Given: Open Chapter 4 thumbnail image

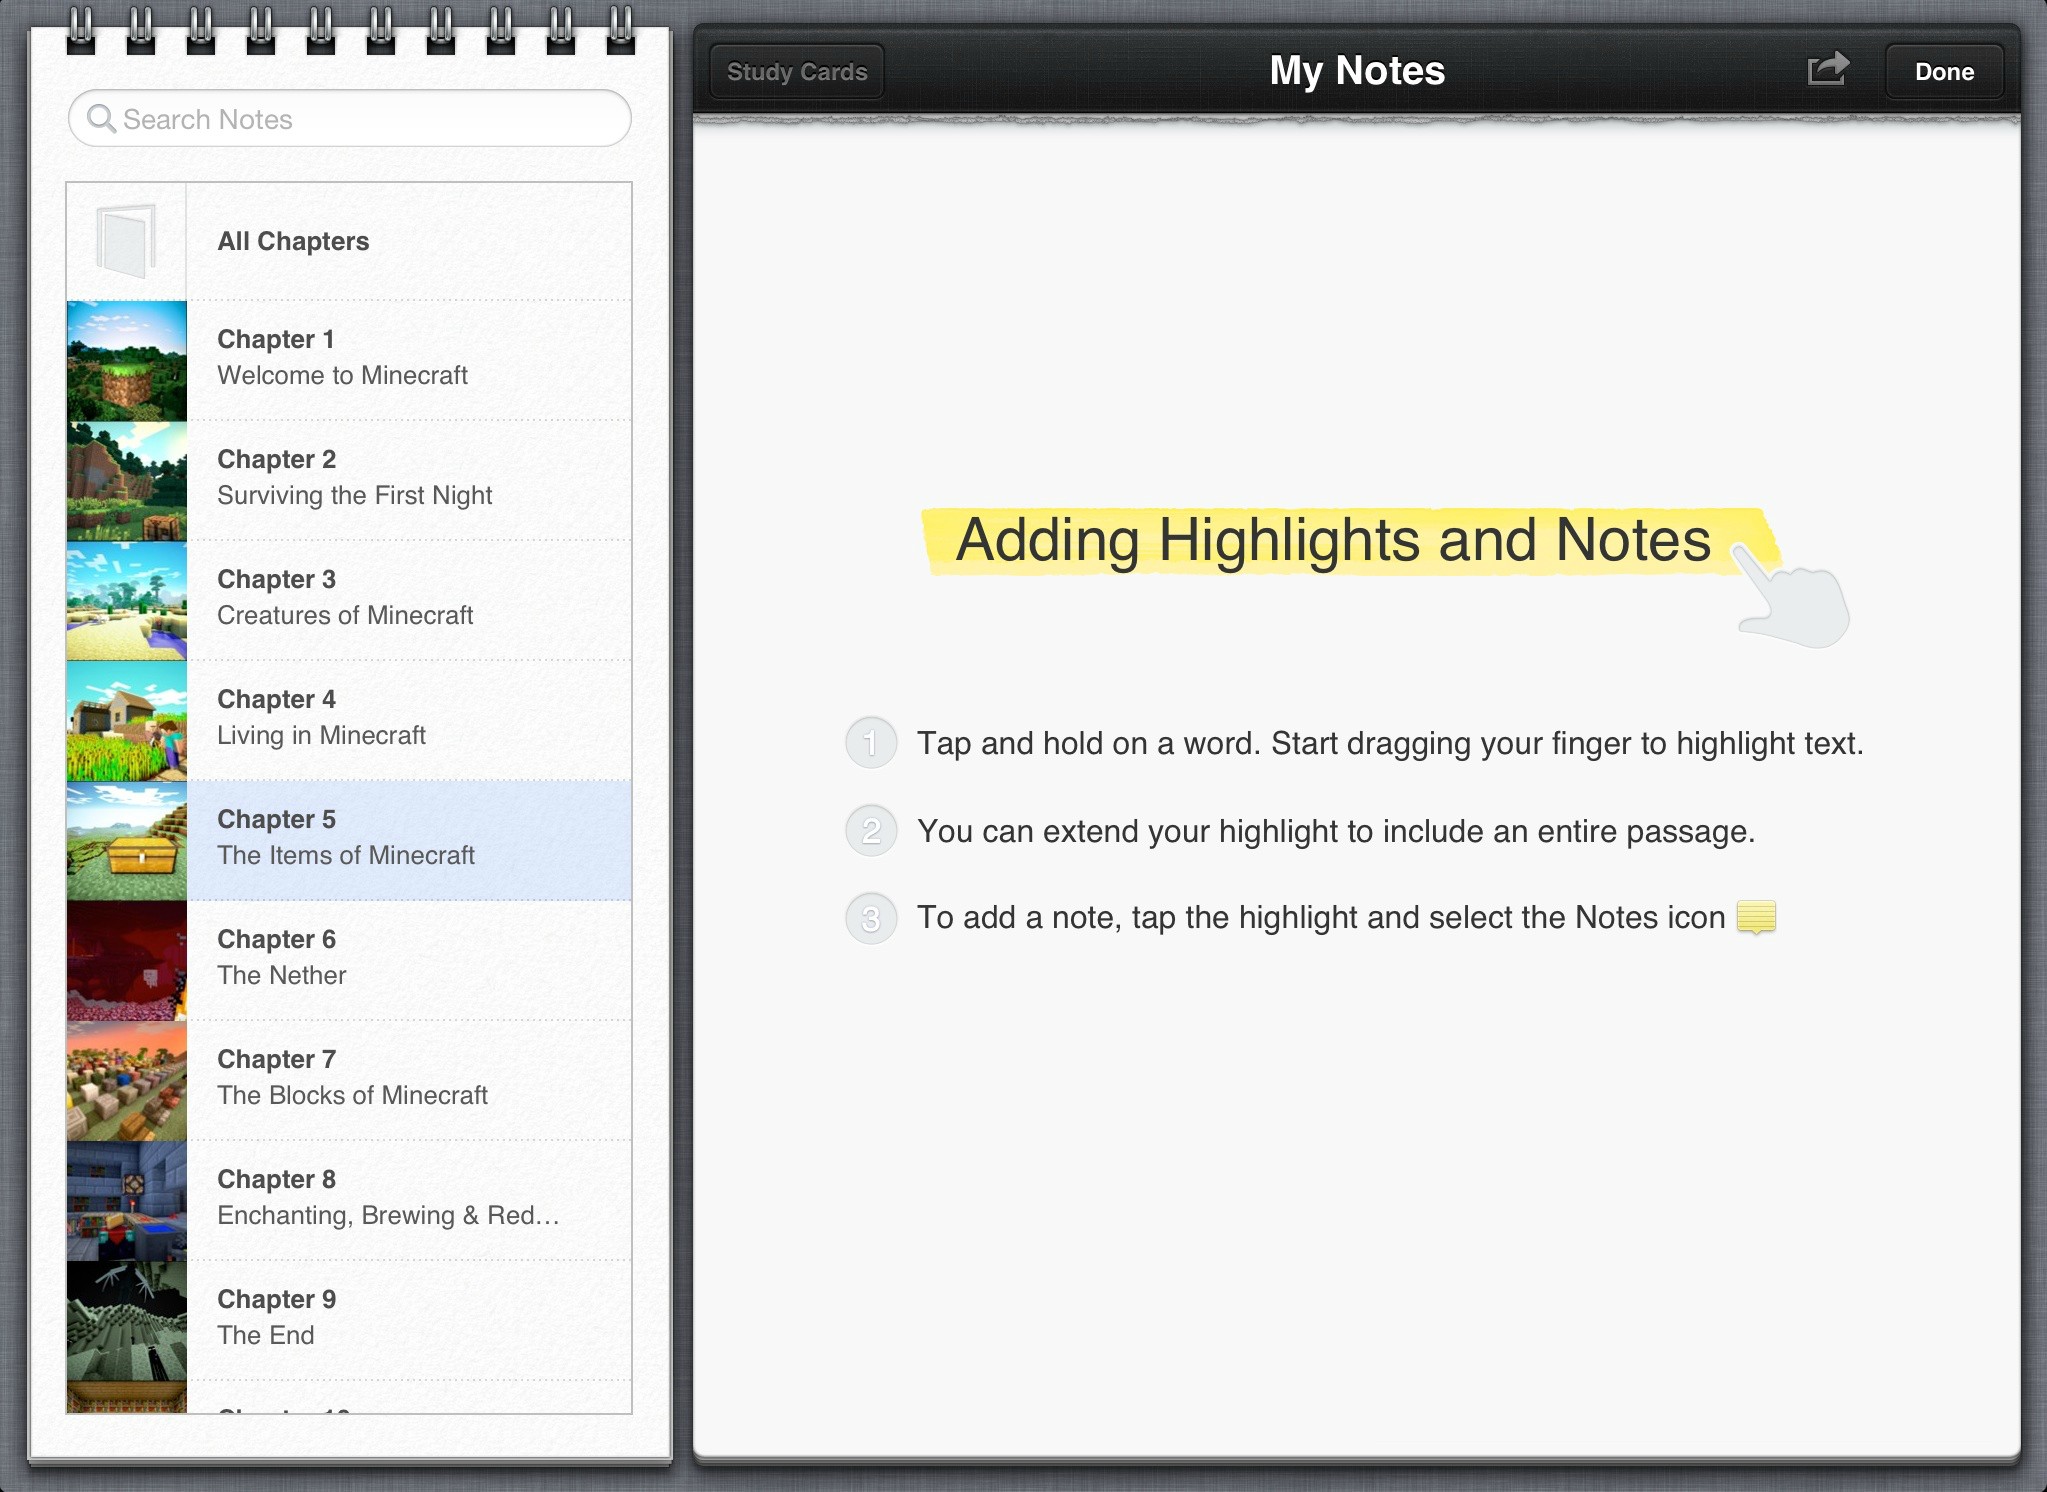Looking at the screenshot, I should tap(127, 721).
